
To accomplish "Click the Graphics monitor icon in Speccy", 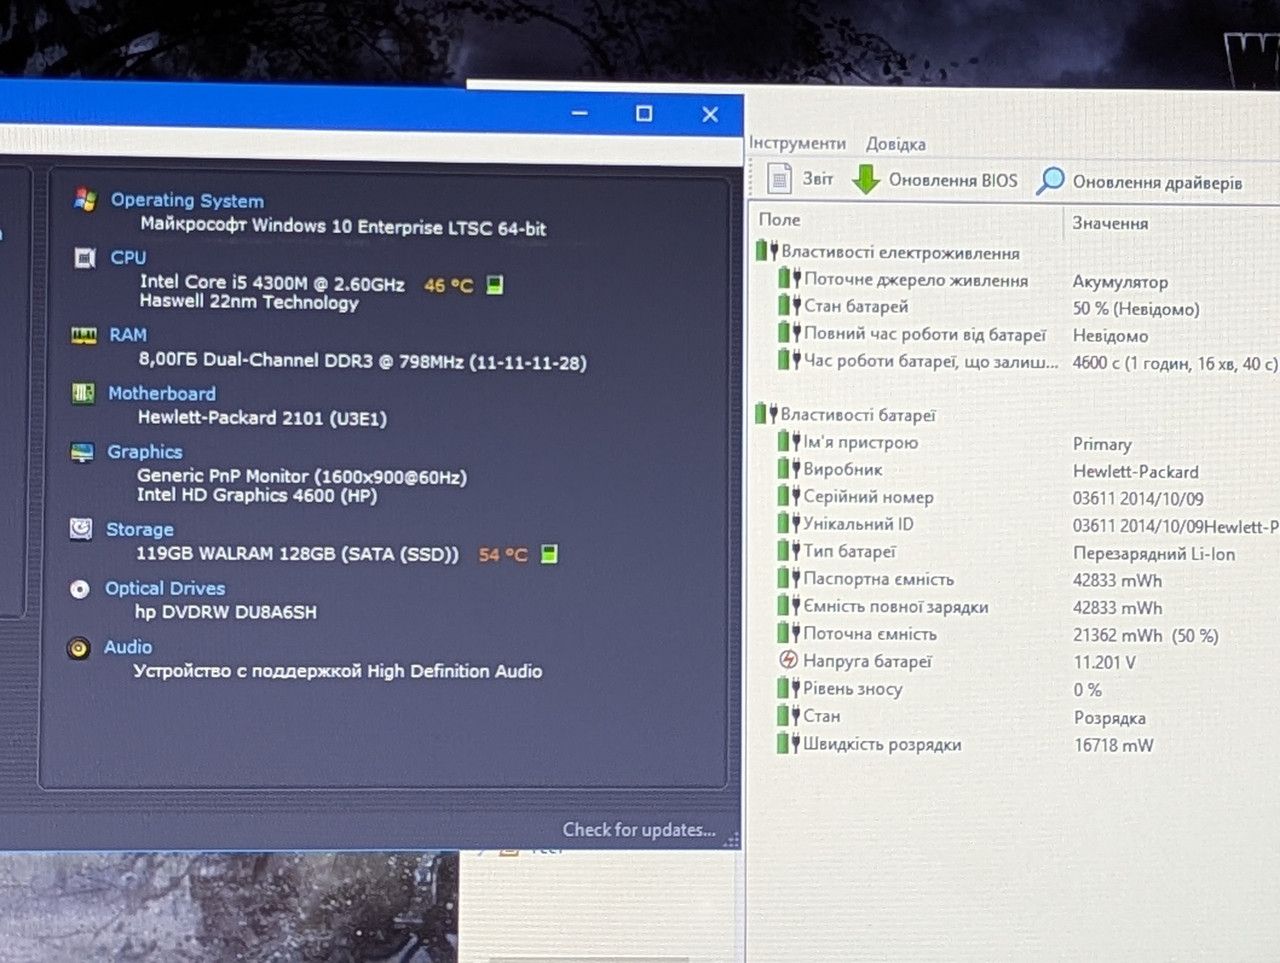I will tap(82, 452).
